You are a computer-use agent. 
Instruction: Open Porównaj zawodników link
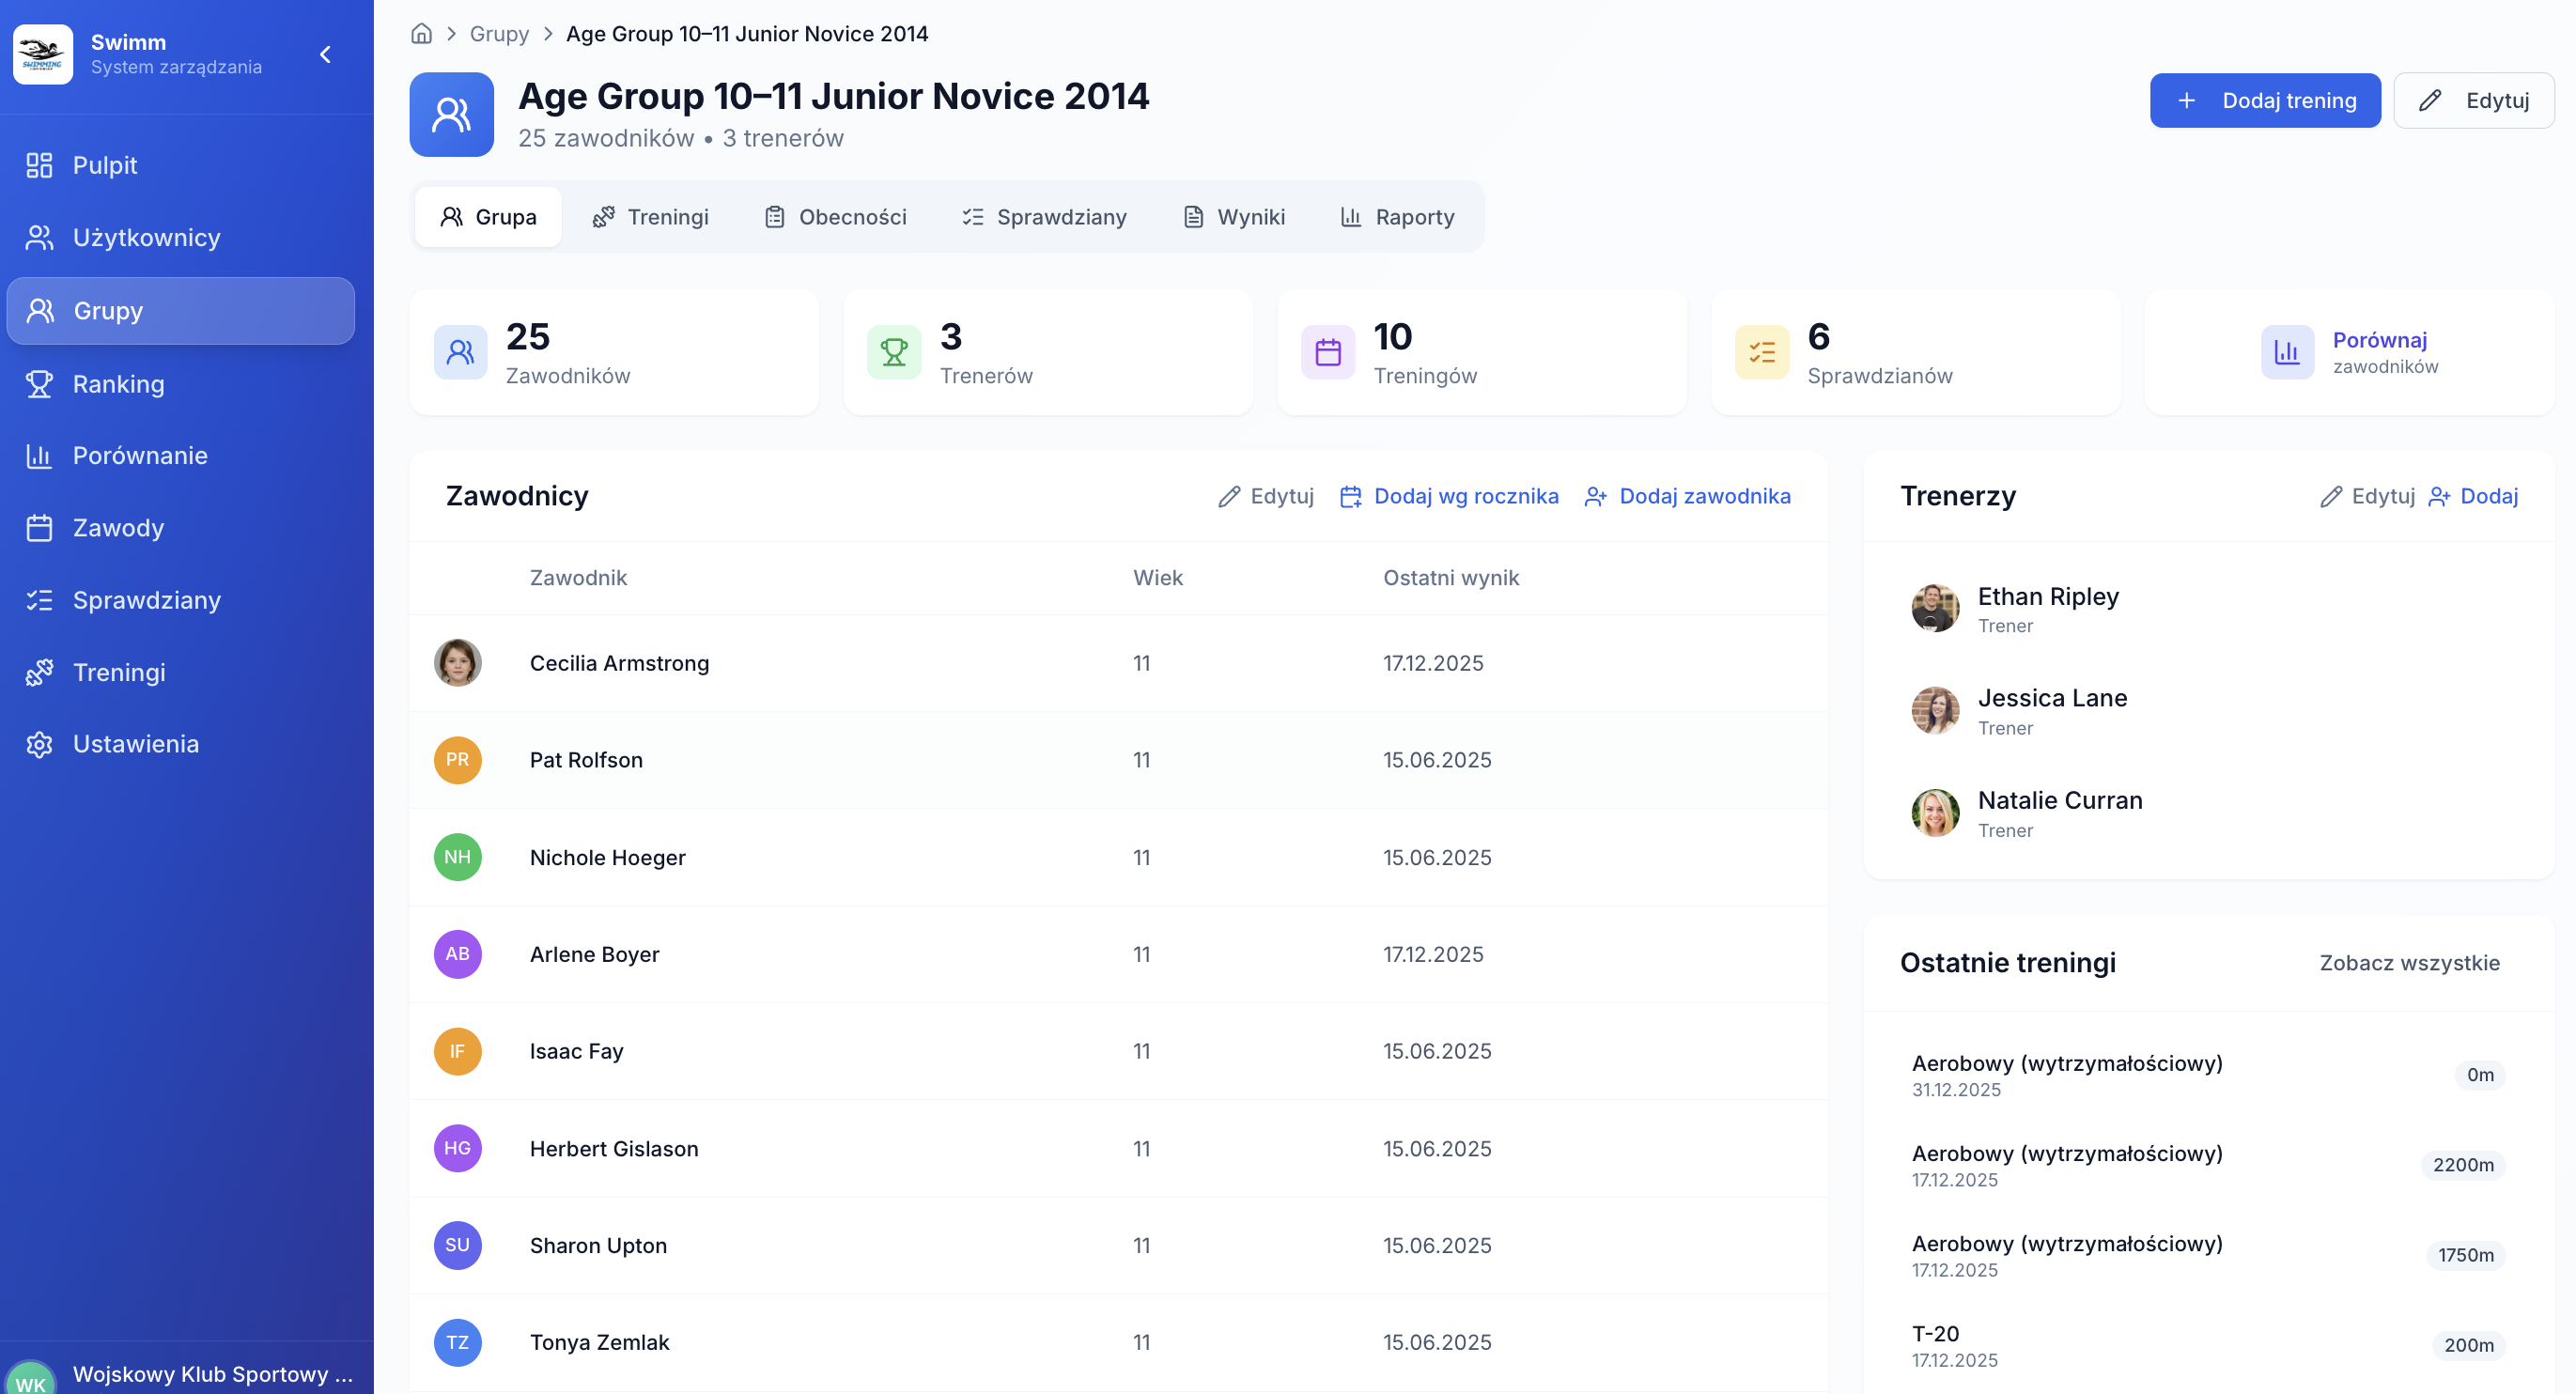pyautogui.click(x=2380, y=351)
